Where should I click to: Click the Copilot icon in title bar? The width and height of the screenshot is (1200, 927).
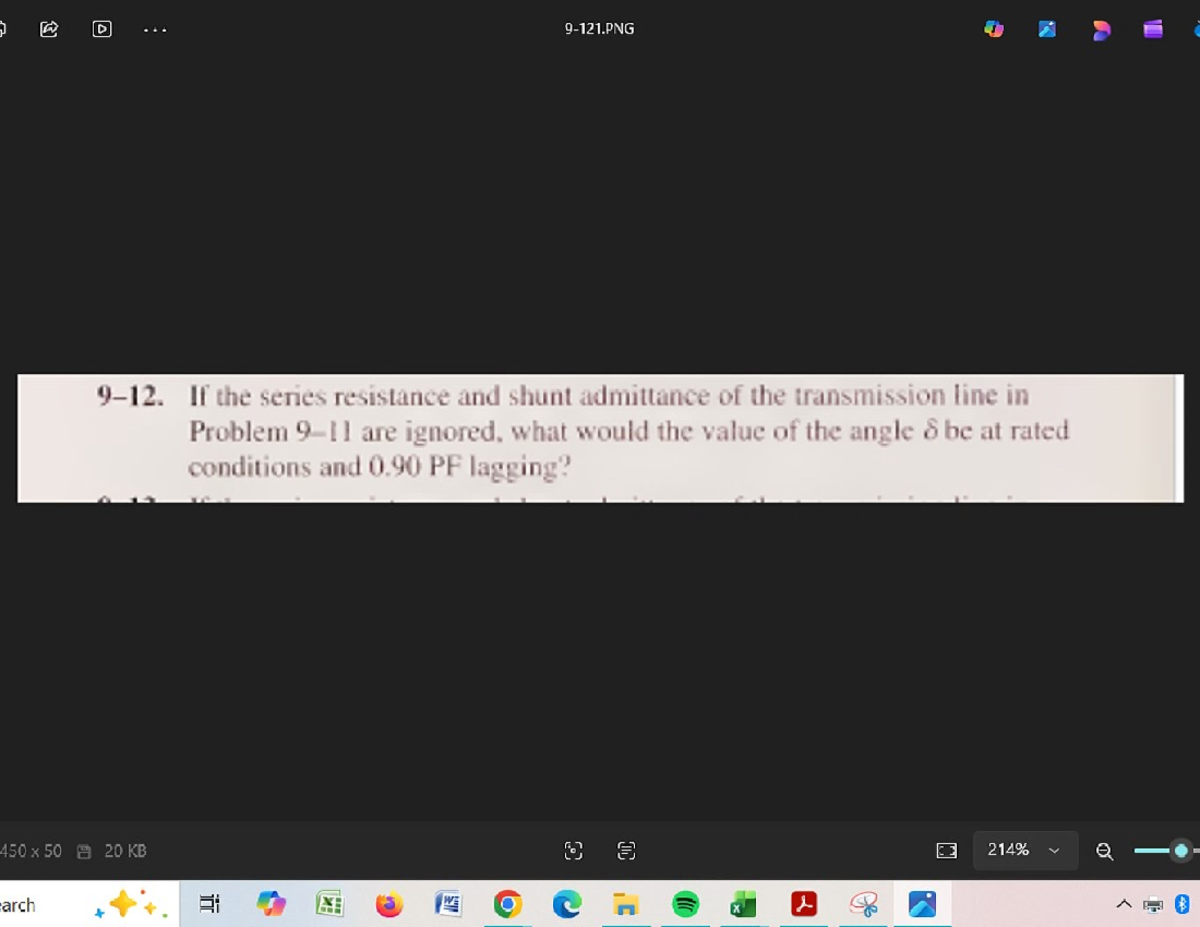pos(993,30)
